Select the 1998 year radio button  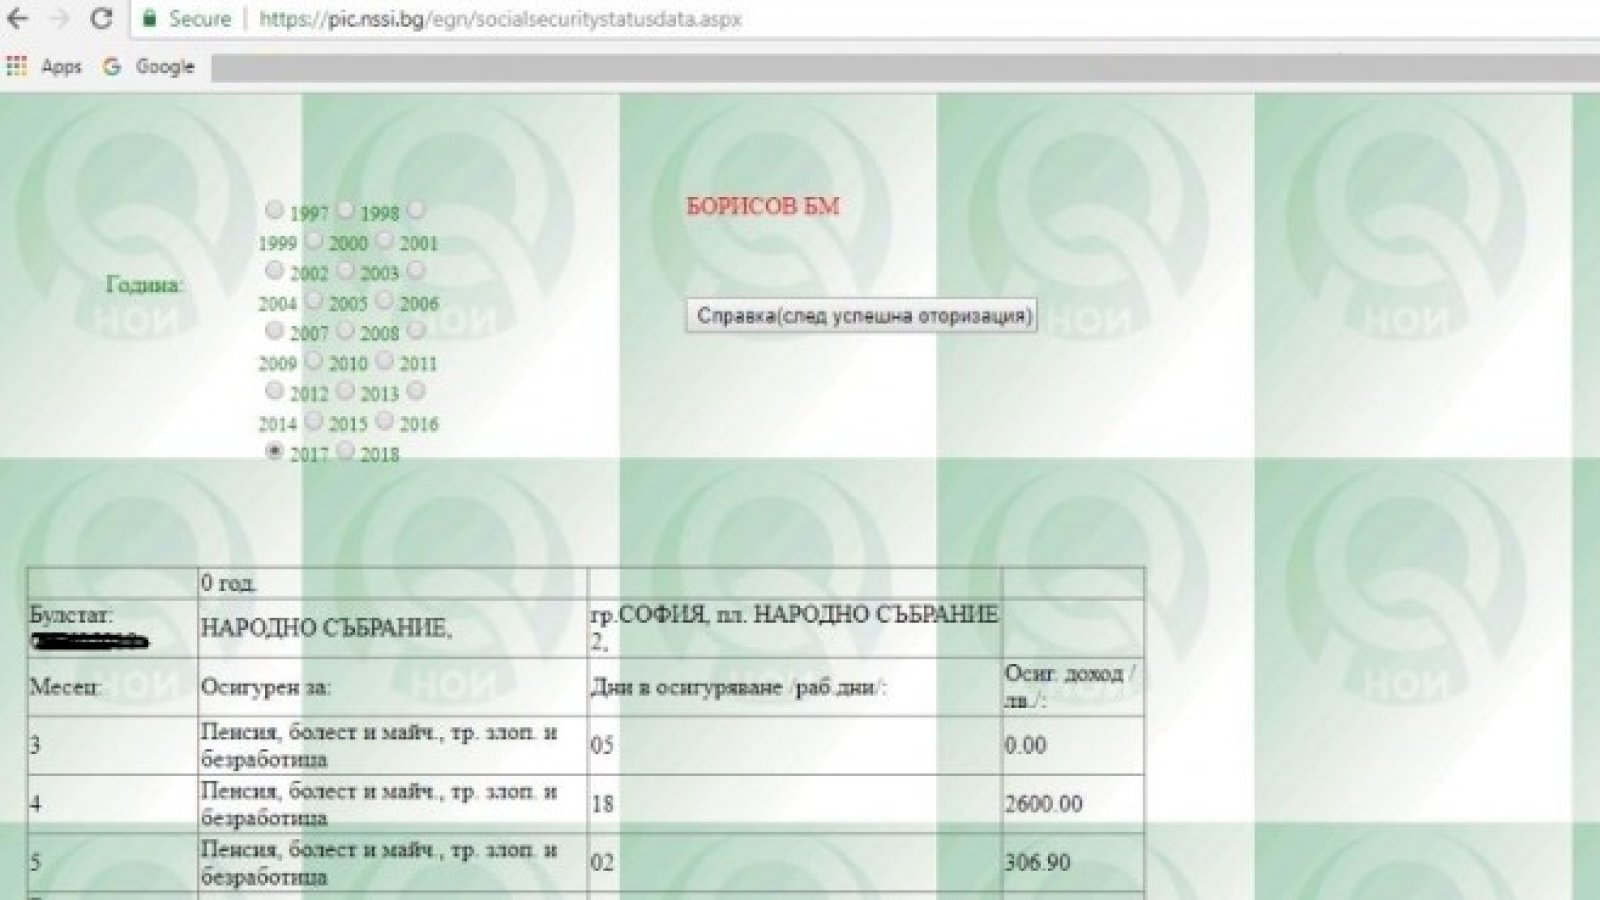345,210
